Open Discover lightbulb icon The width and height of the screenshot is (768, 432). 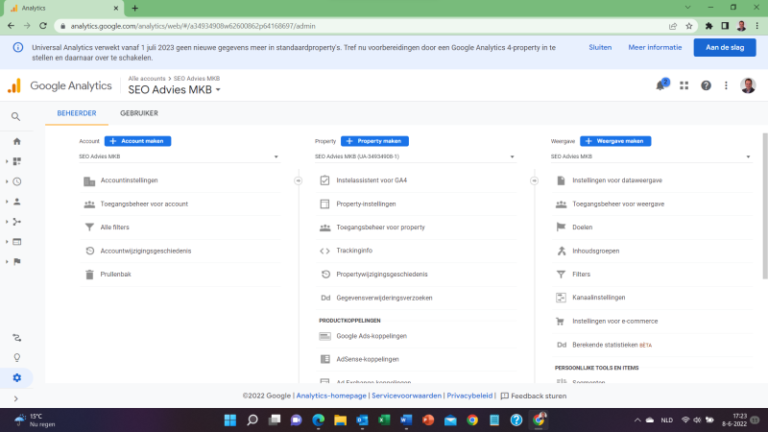tap(17, 358)
